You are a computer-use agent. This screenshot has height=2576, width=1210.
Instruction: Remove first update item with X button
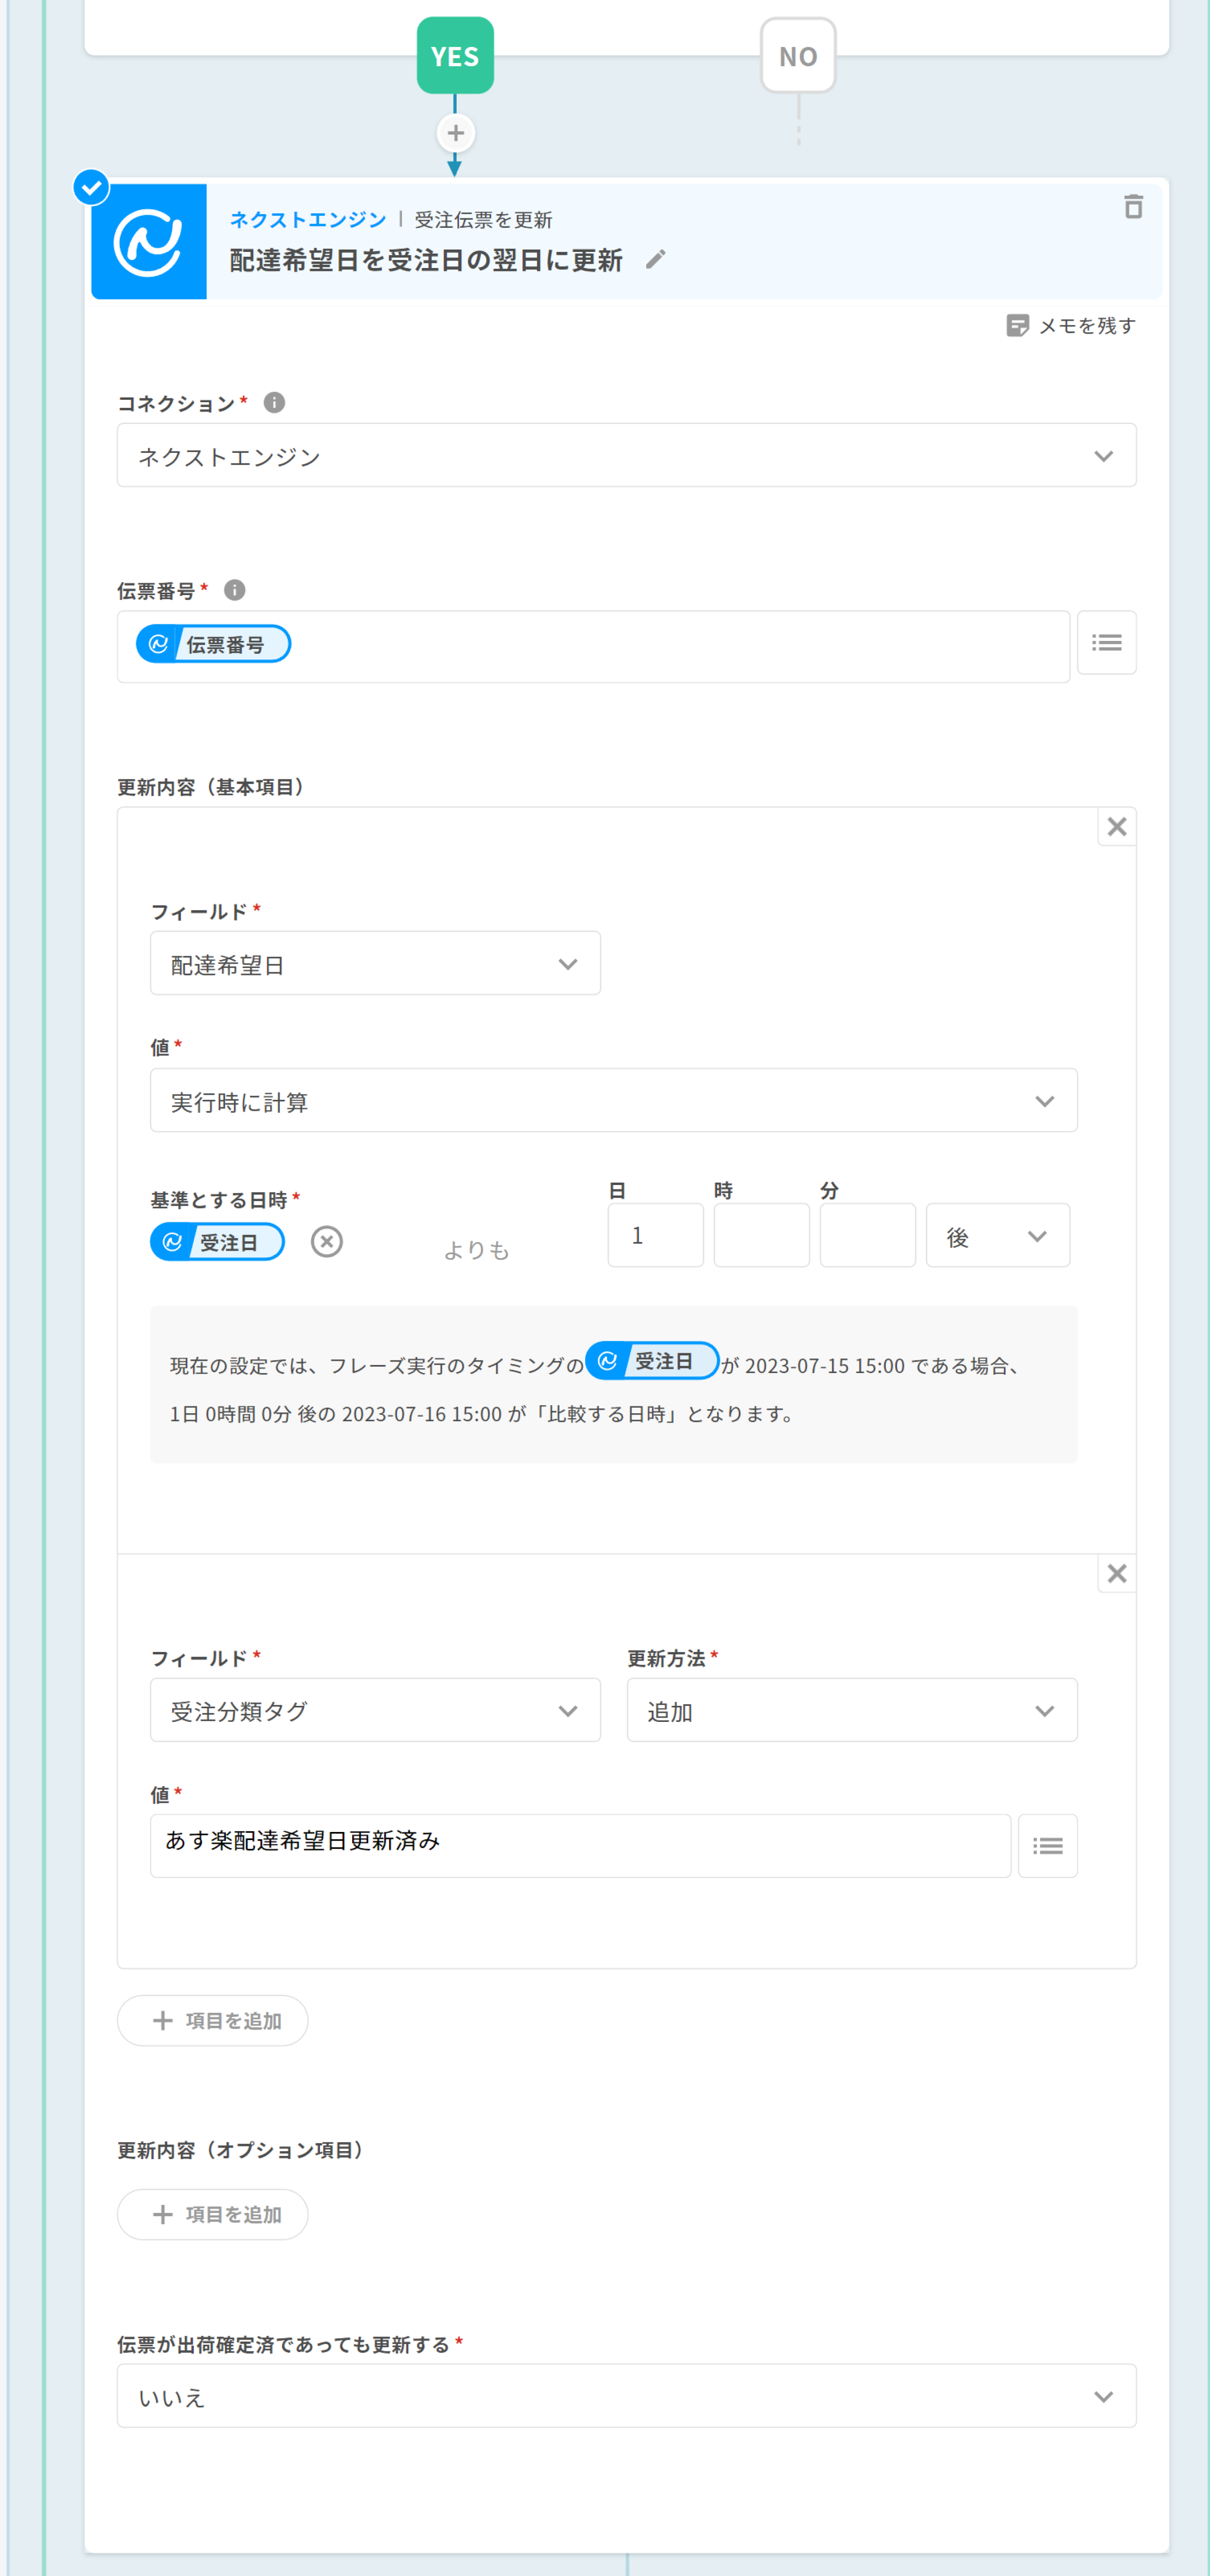pyautogui.click(x=1117, y=827)
